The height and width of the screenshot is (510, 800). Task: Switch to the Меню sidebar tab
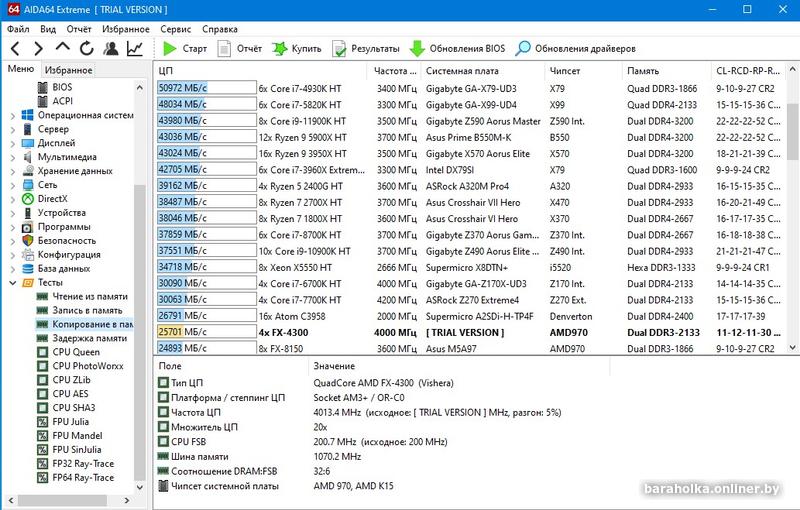coord(21,69)
